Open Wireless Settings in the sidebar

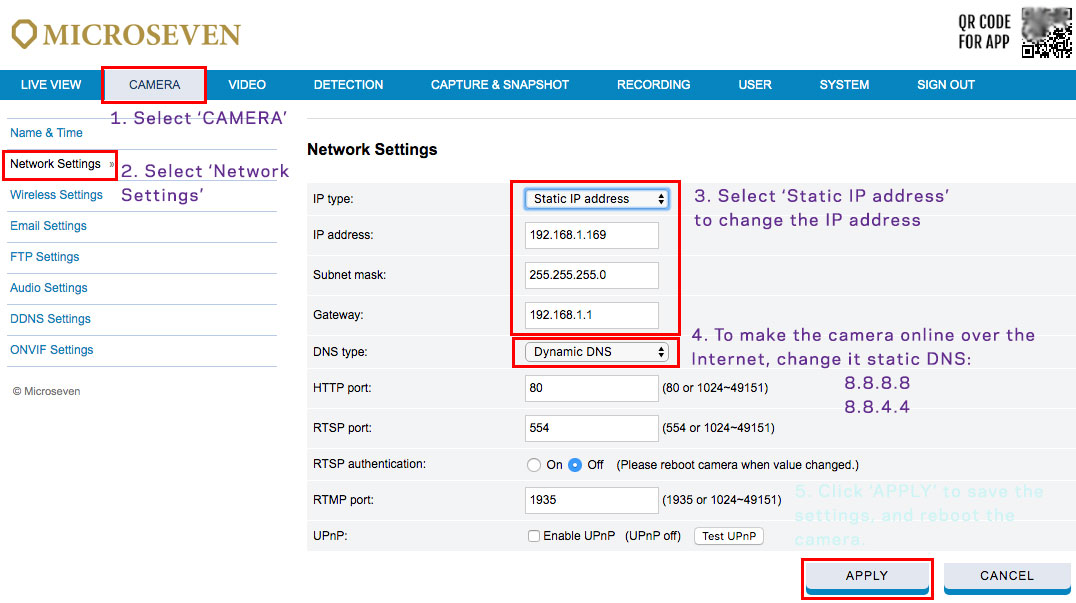[x=56, y=195]
